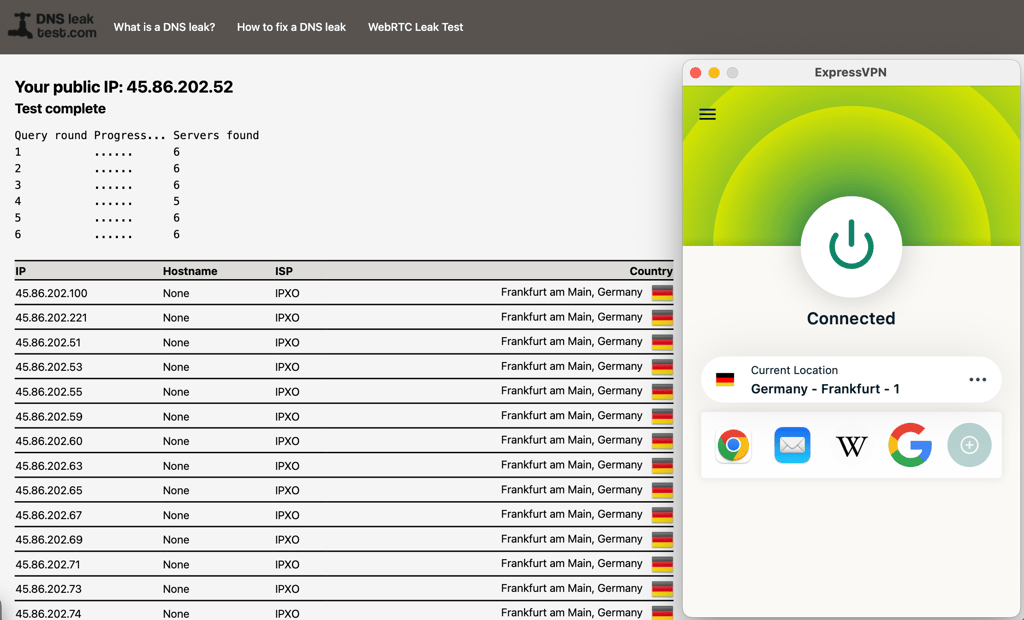Viewport: 1024px width, 620px height.
Task: Click the IP column header
Action: tap(21, 271)
